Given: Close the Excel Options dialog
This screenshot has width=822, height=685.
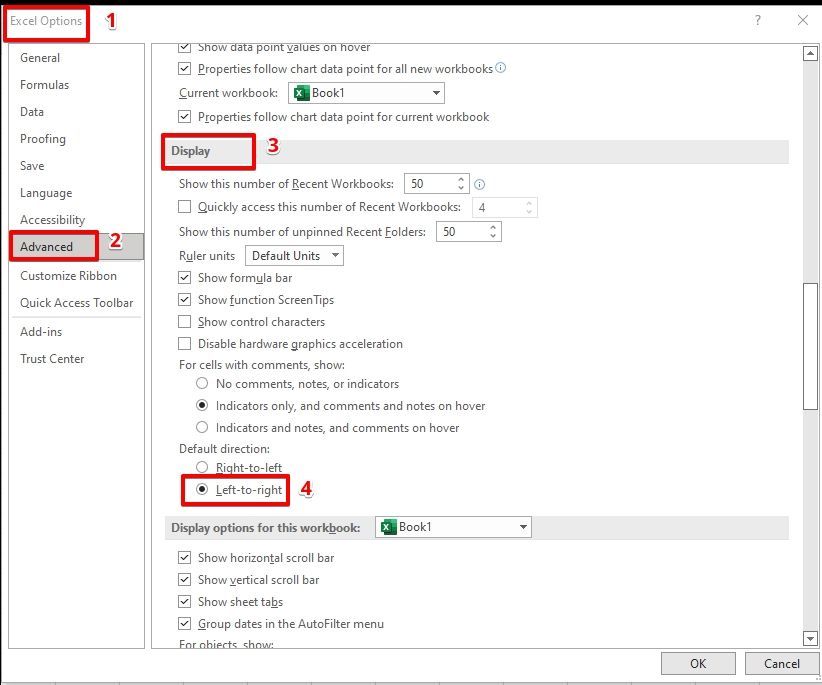Looking at the screenshot, I should click(803, 20).
